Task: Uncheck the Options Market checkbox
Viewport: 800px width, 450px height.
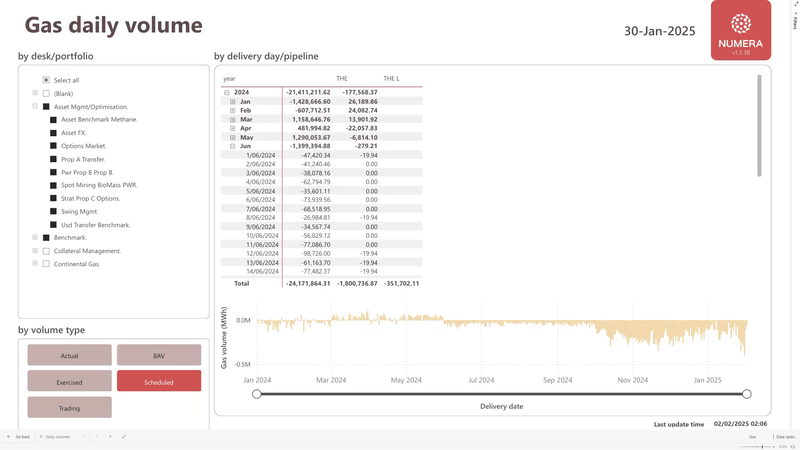Action: [53, 146]
